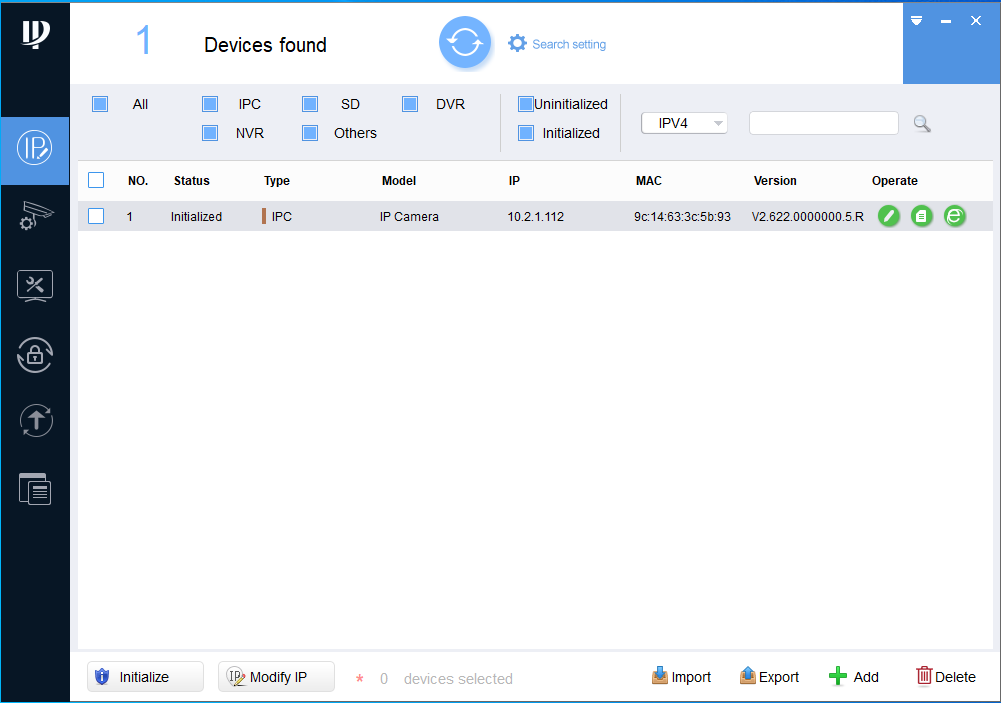
Task: Toggle the NVR filter checkbox
Action: pyautogui.click(x=209, y=133)
